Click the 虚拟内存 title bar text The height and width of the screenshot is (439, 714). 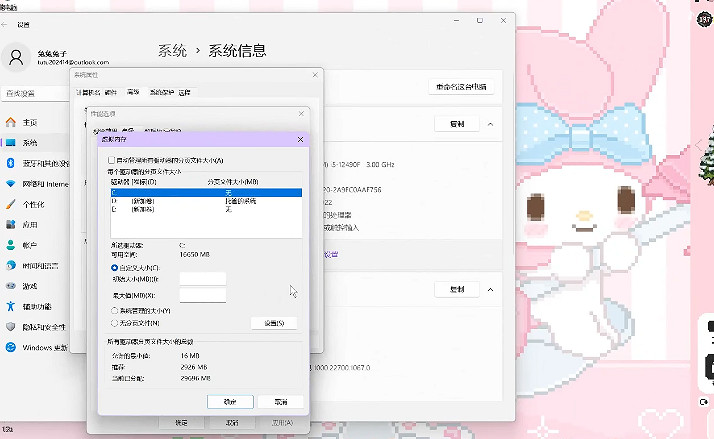(114, 139)
